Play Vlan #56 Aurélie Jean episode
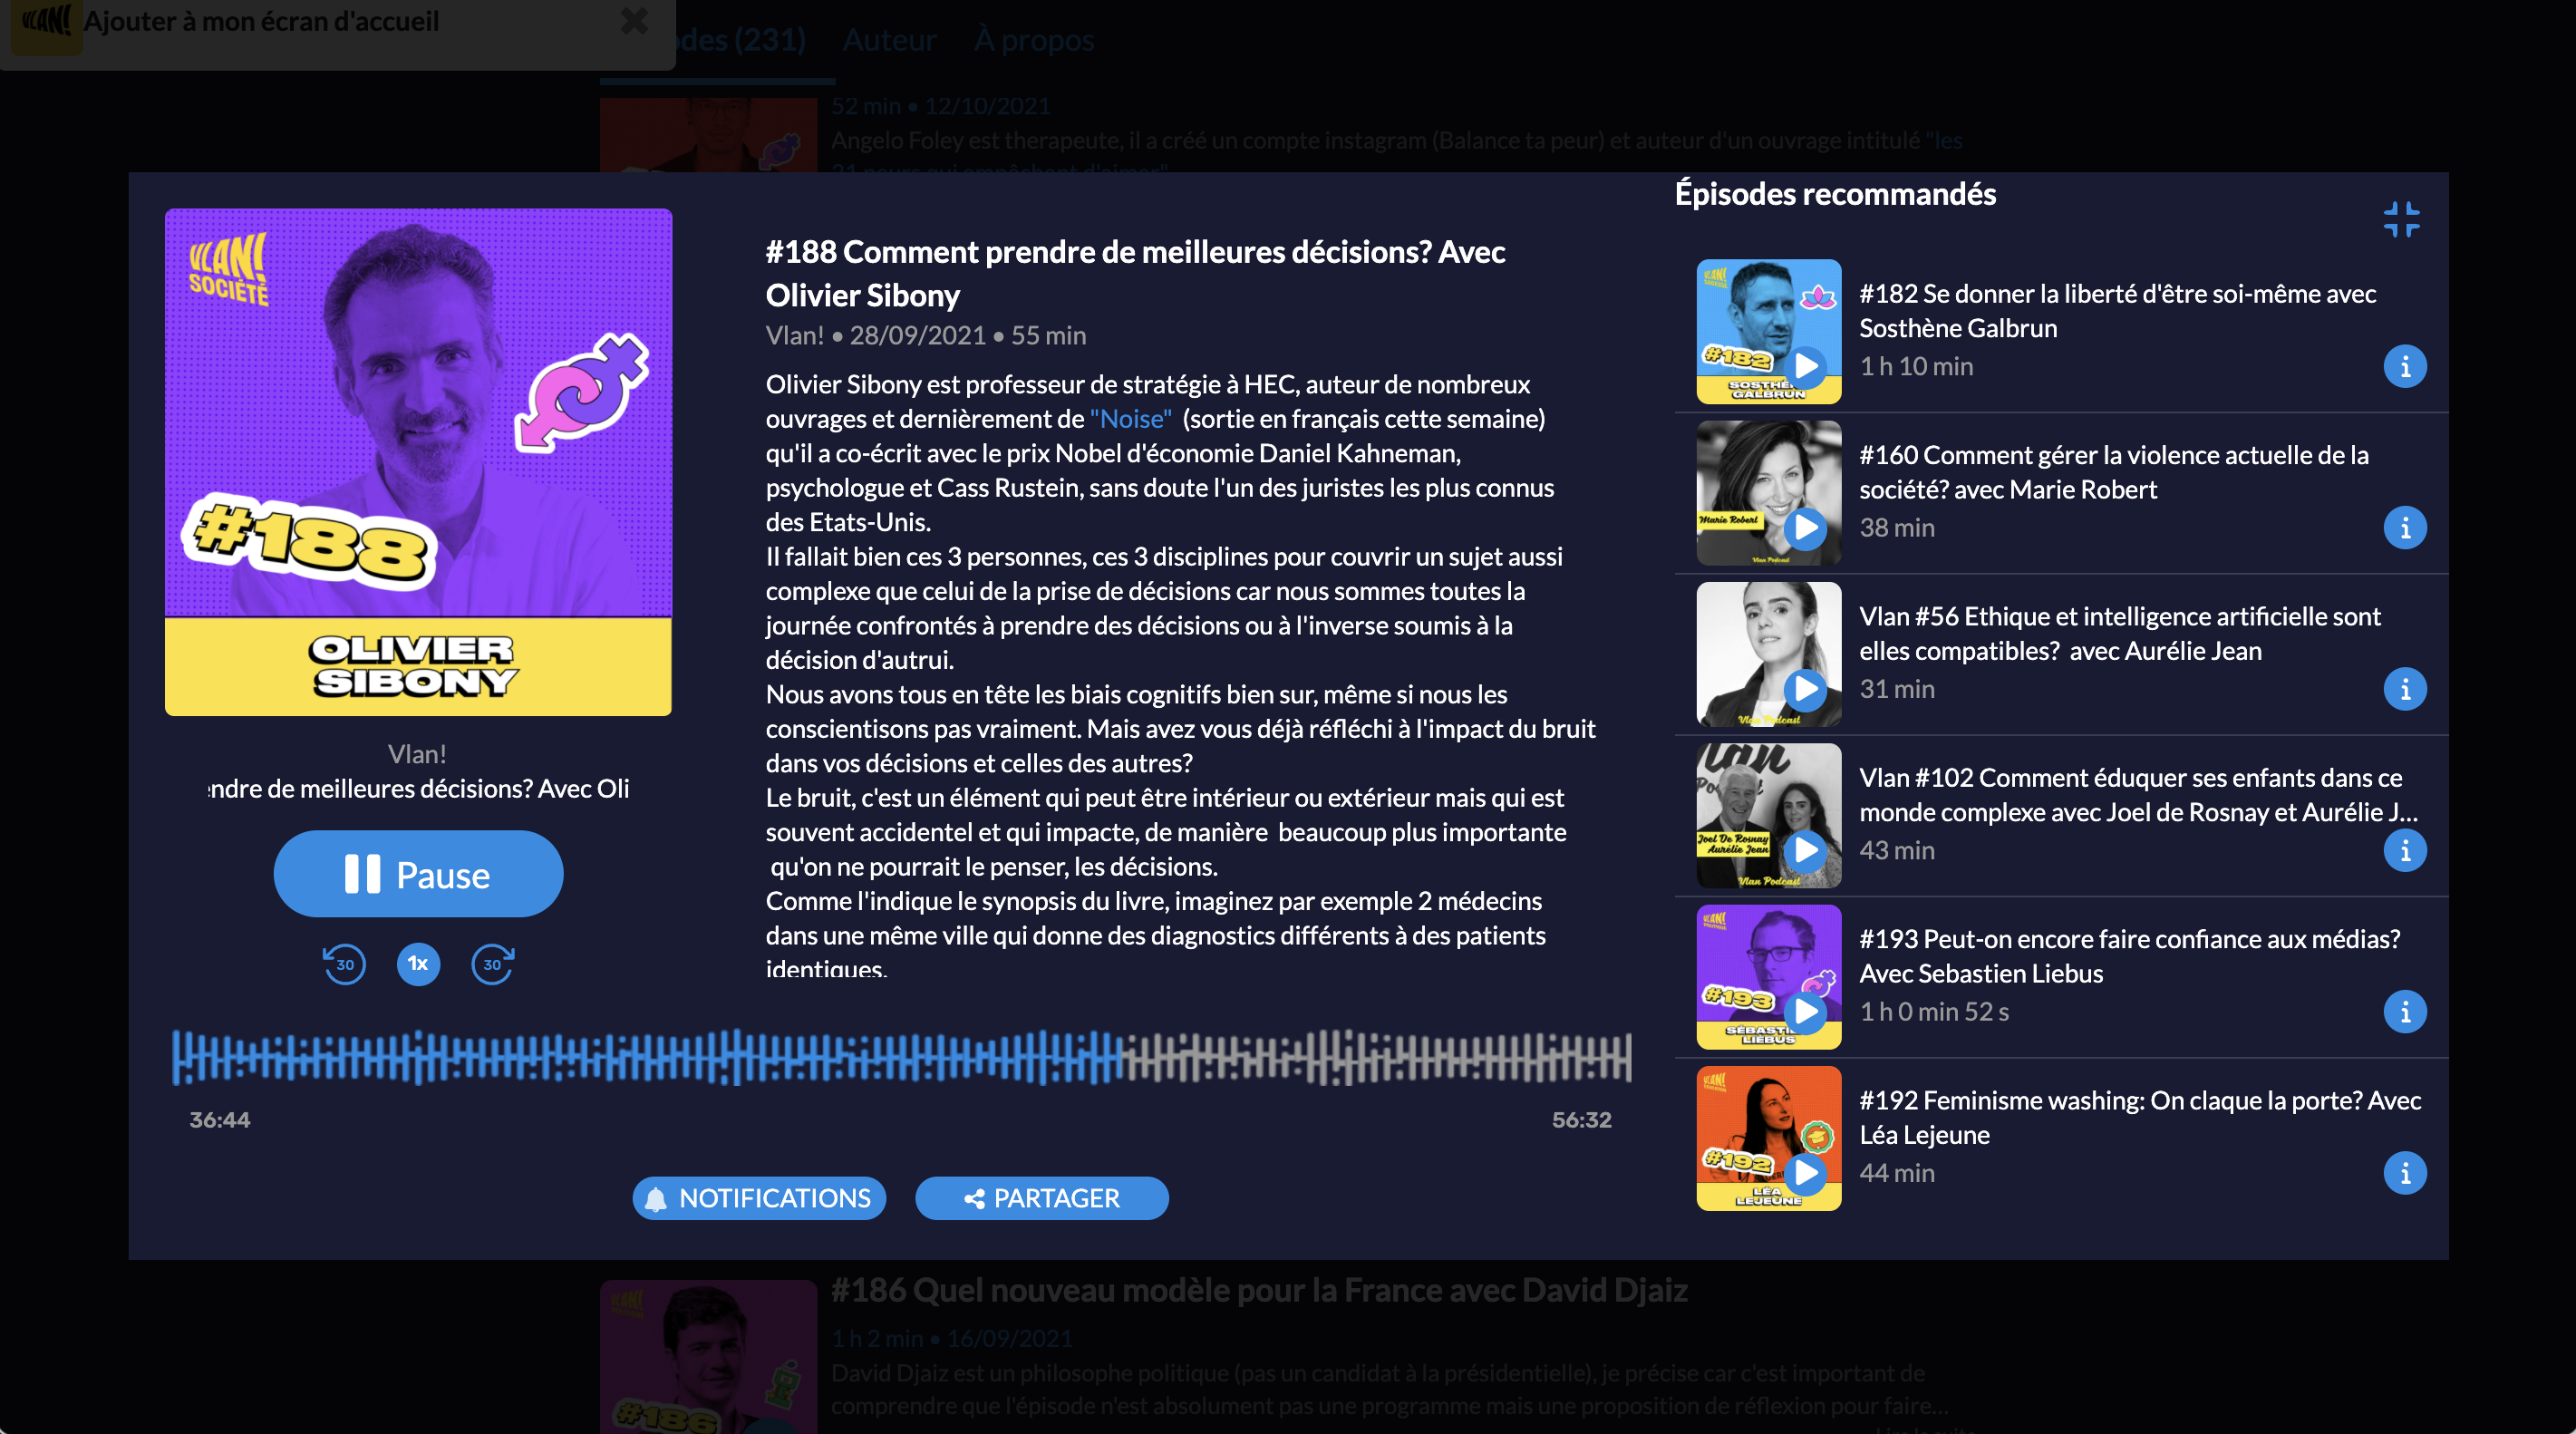2576x1434 pixels. [x=1805, y=689]
